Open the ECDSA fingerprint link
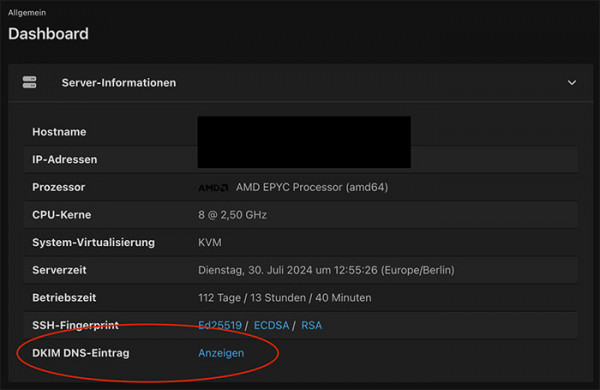Image resolution: width=600 pixels, height=390 pixels. click(x=271, y=325)
